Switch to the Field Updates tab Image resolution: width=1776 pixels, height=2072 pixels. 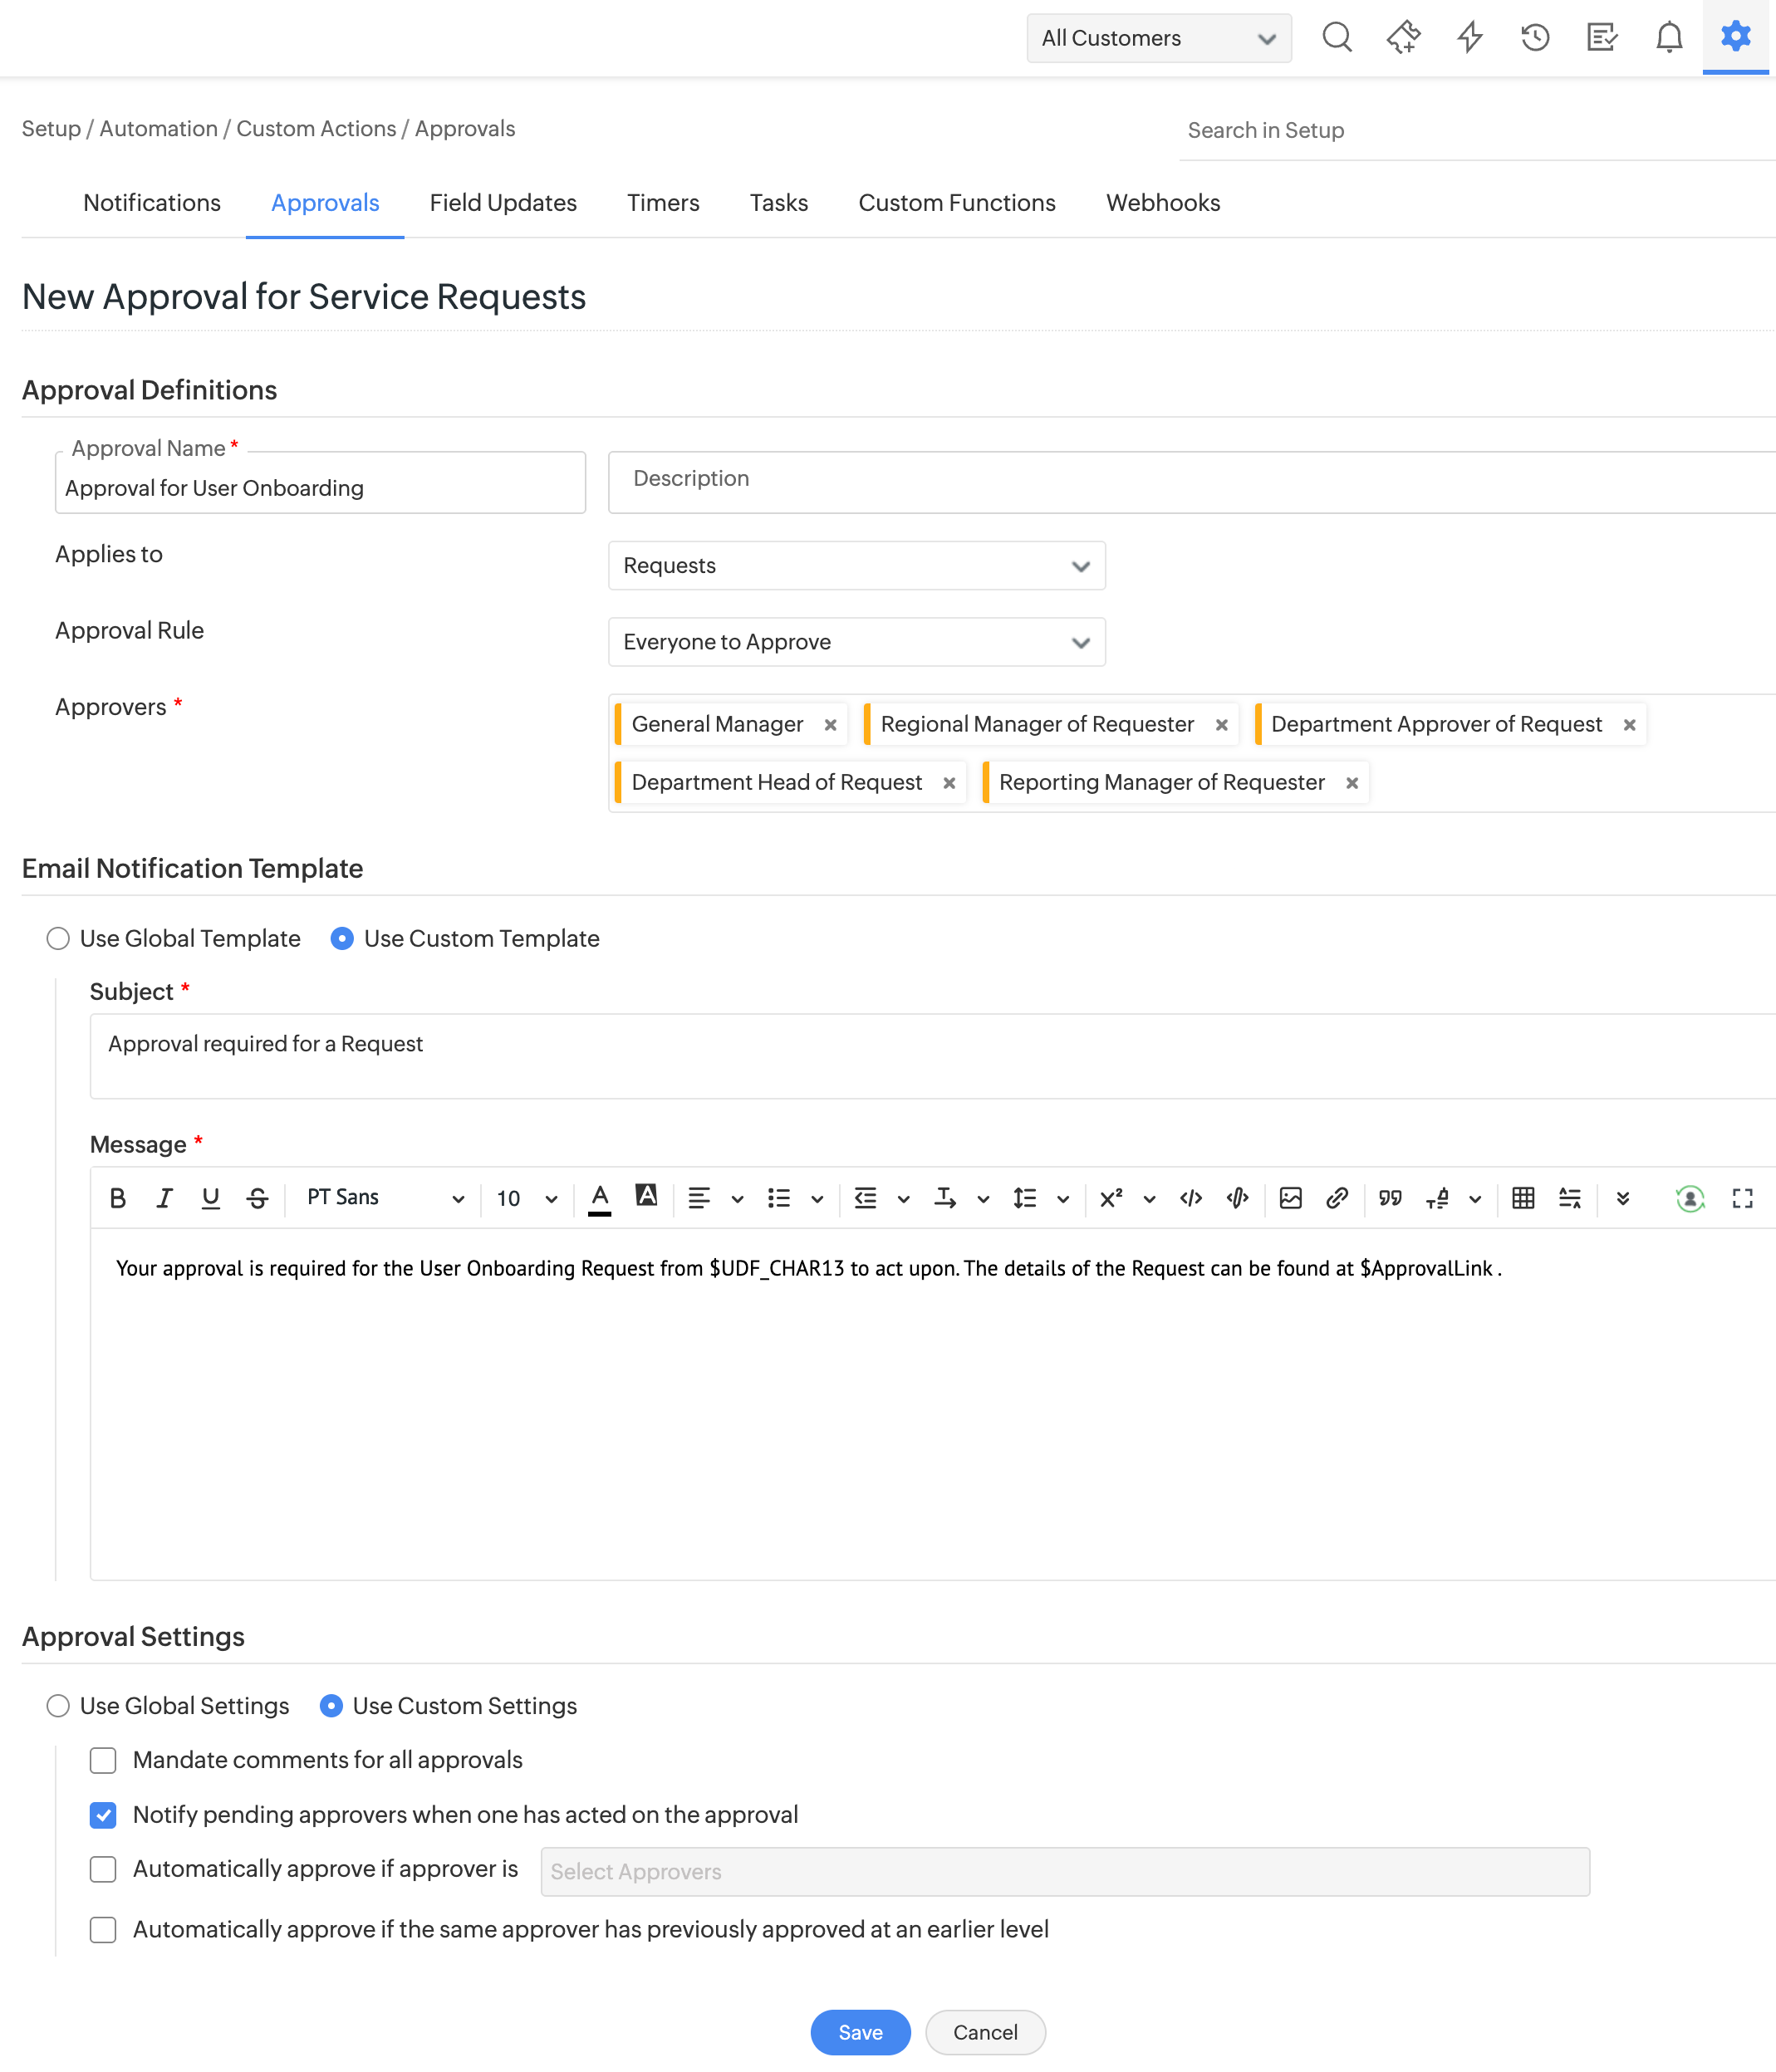tap(503, 203)
